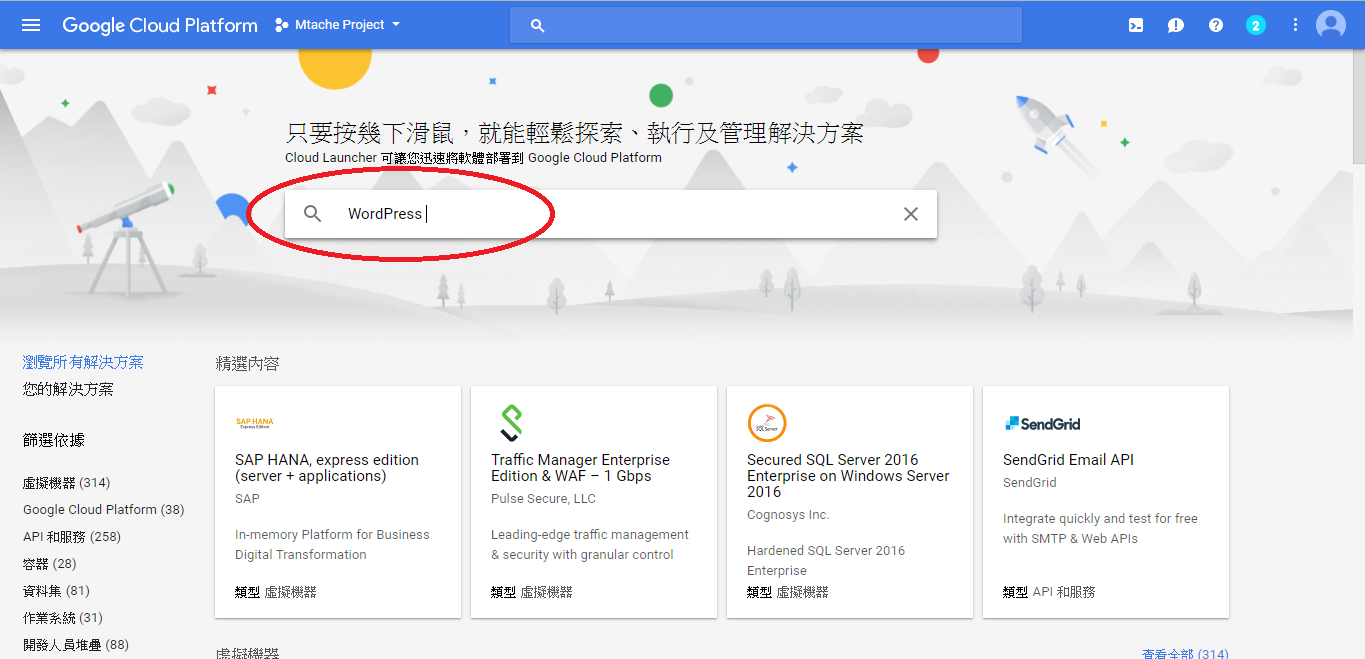Click the page vertical scrollbar
The height and width of the screenshot is (659, 1365).
[x=1358, y=105]
